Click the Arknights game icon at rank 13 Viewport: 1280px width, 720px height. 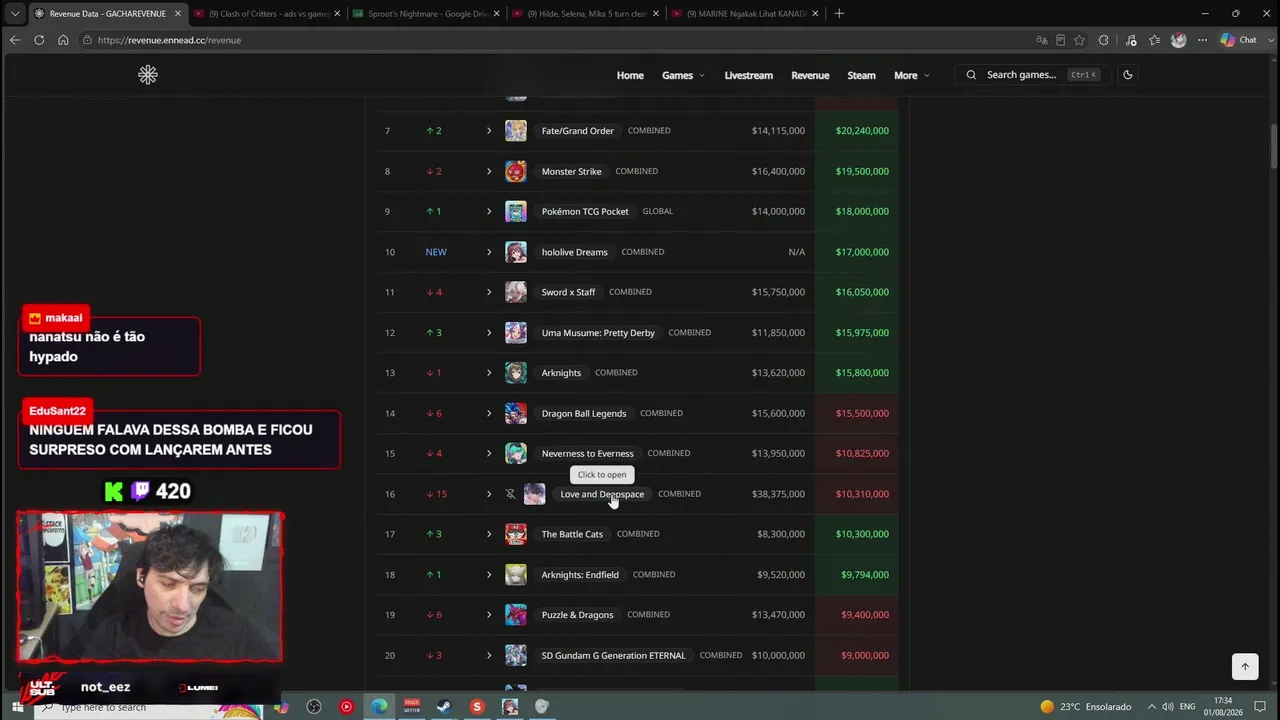click(x=516, y=373)
